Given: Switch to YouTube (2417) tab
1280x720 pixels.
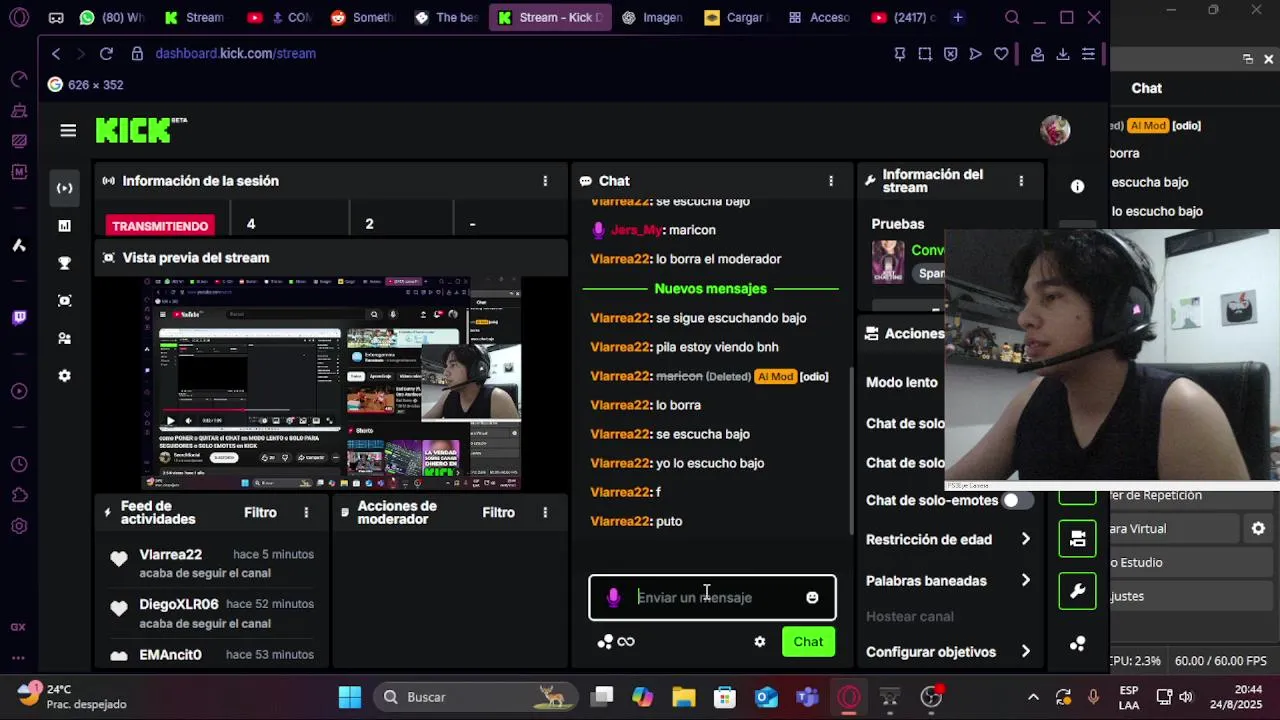Looking at the screenshot, I should 903,18.
